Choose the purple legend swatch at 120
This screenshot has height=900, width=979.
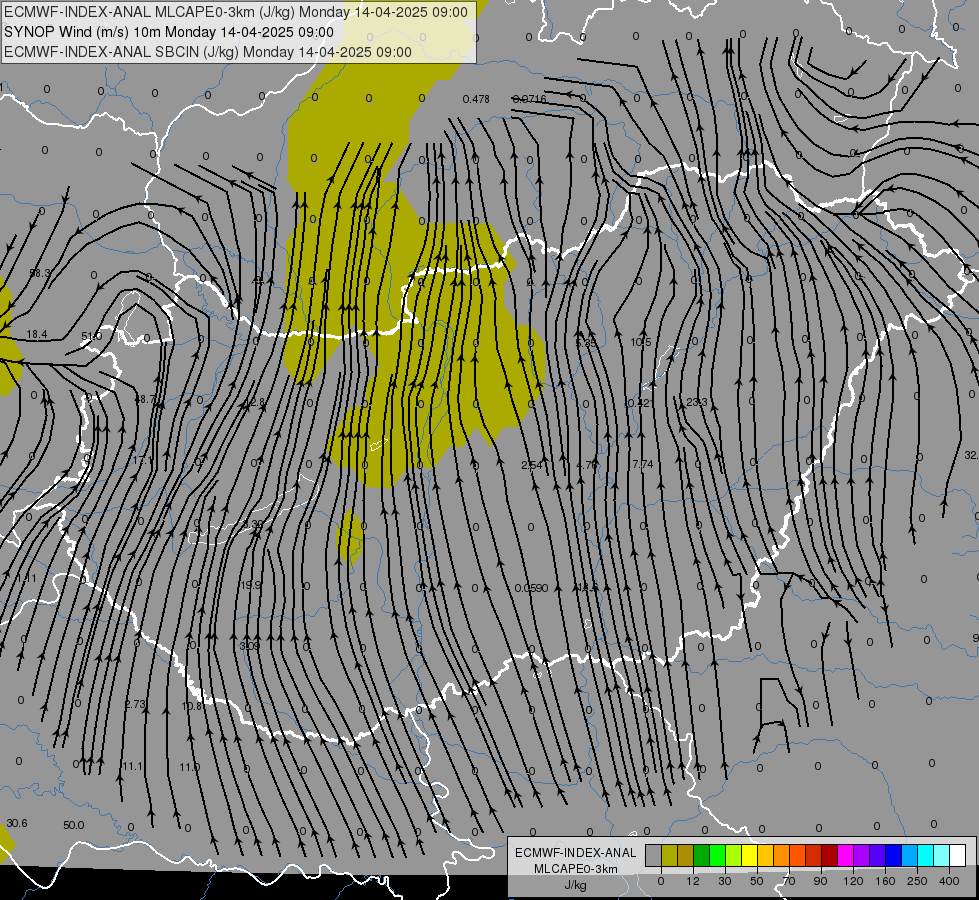coord(862,856)
